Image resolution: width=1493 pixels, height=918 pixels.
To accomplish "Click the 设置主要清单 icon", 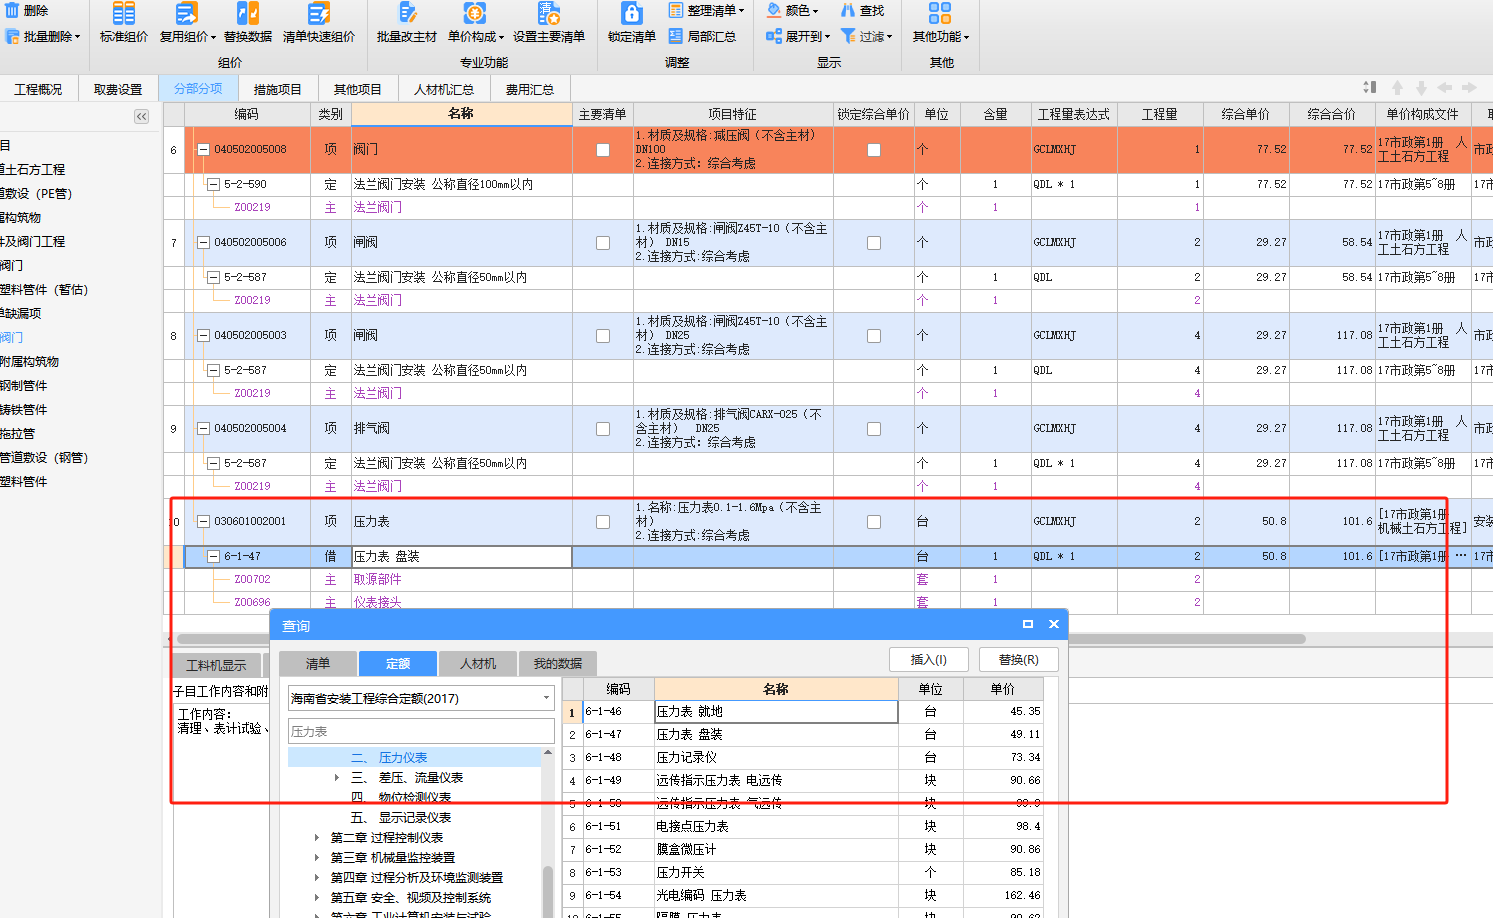I will [x=549, y=14].
